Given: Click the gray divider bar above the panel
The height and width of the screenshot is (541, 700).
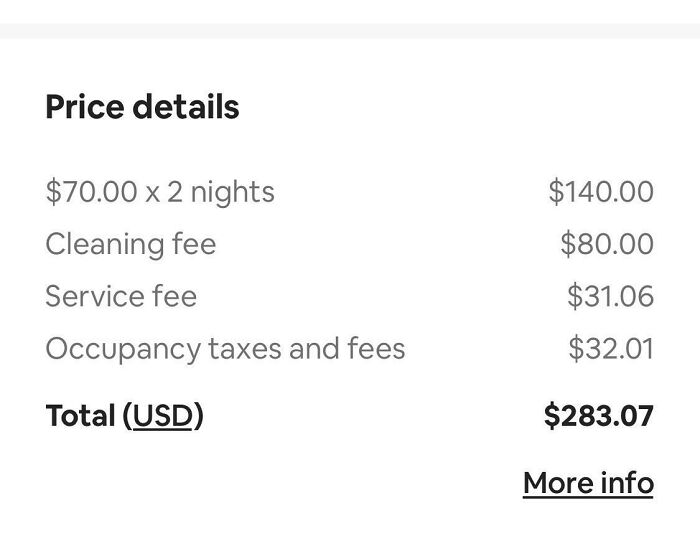Looking at the screenshot, I should (x=350, y=30).
